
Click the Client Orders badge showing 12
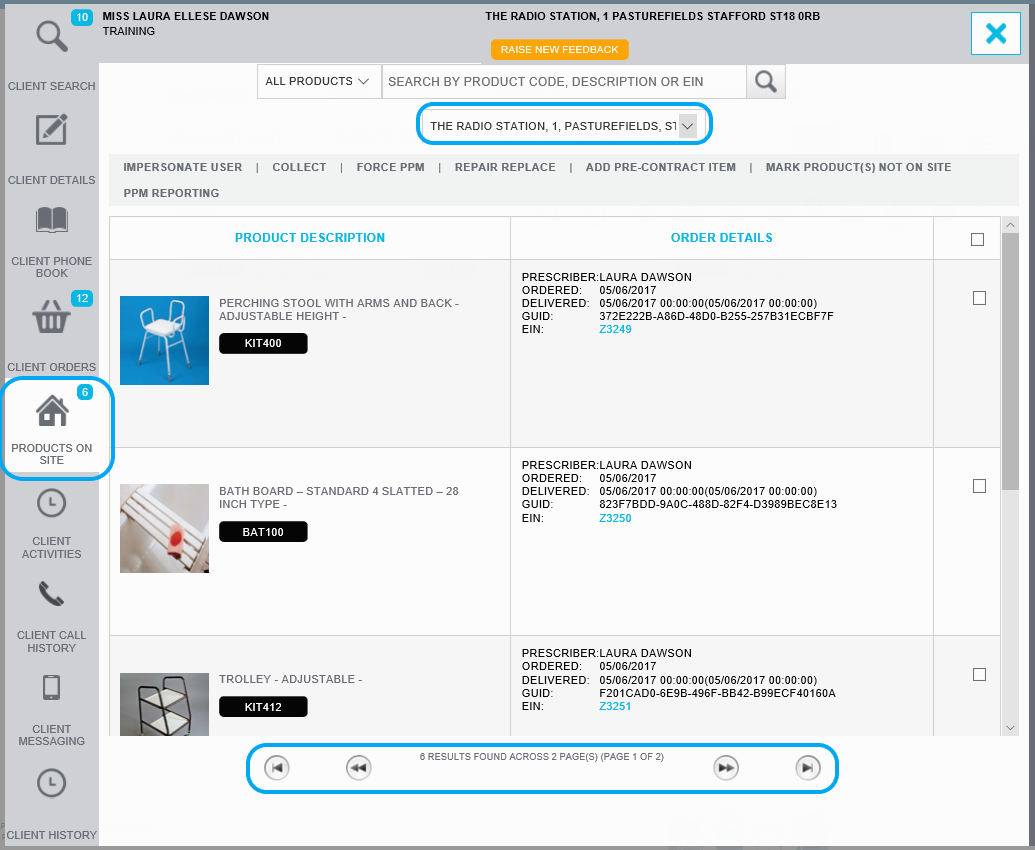click(82, 298)
